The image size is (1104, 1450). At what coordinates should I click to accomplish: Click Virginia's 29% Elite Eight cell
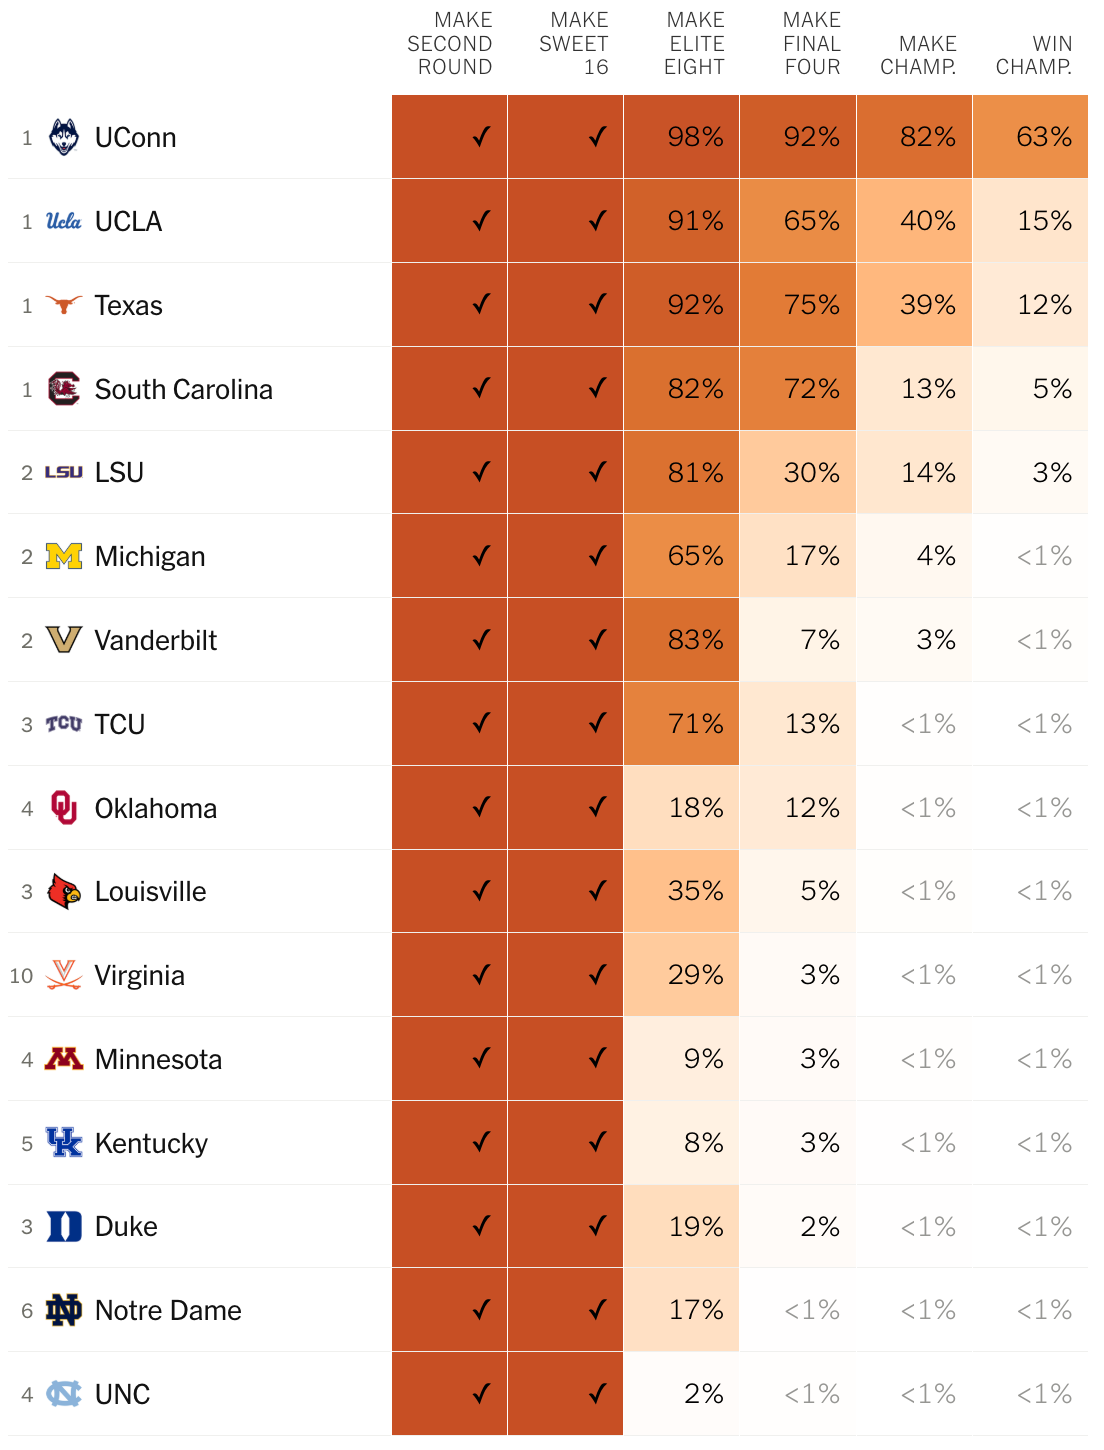[682, 975]
